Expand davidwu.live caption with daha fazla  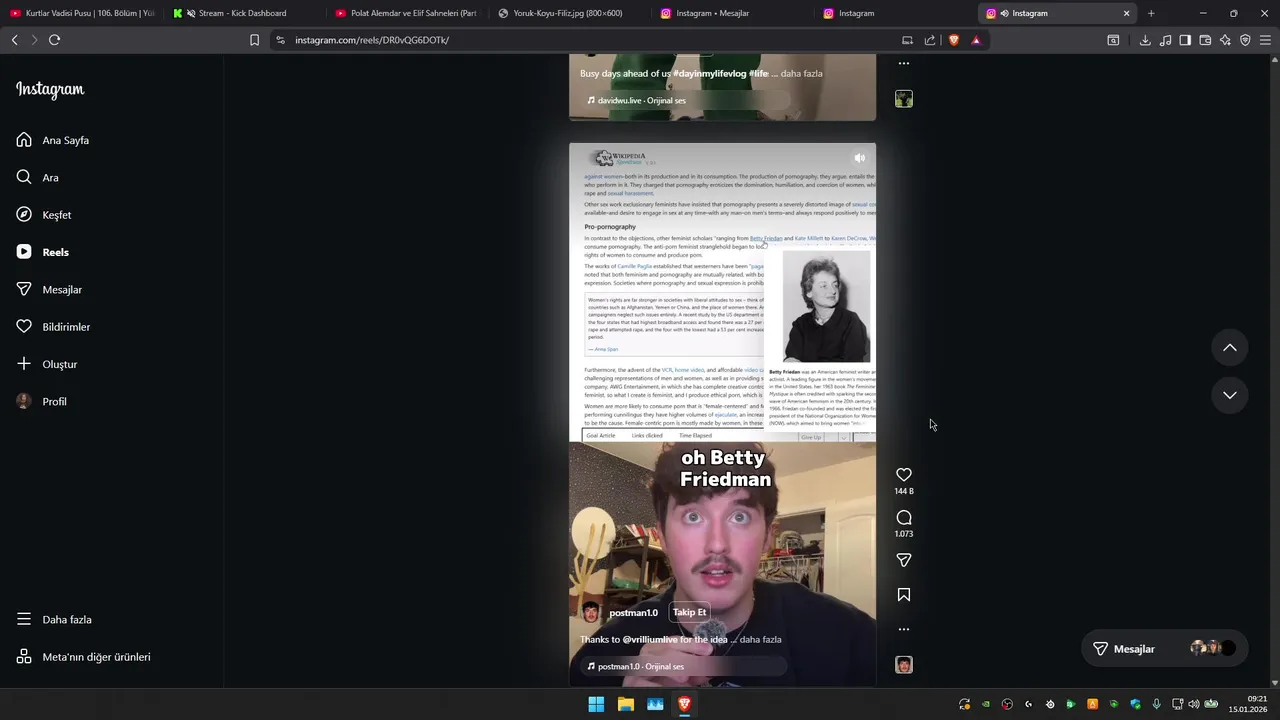coord(801,74)
